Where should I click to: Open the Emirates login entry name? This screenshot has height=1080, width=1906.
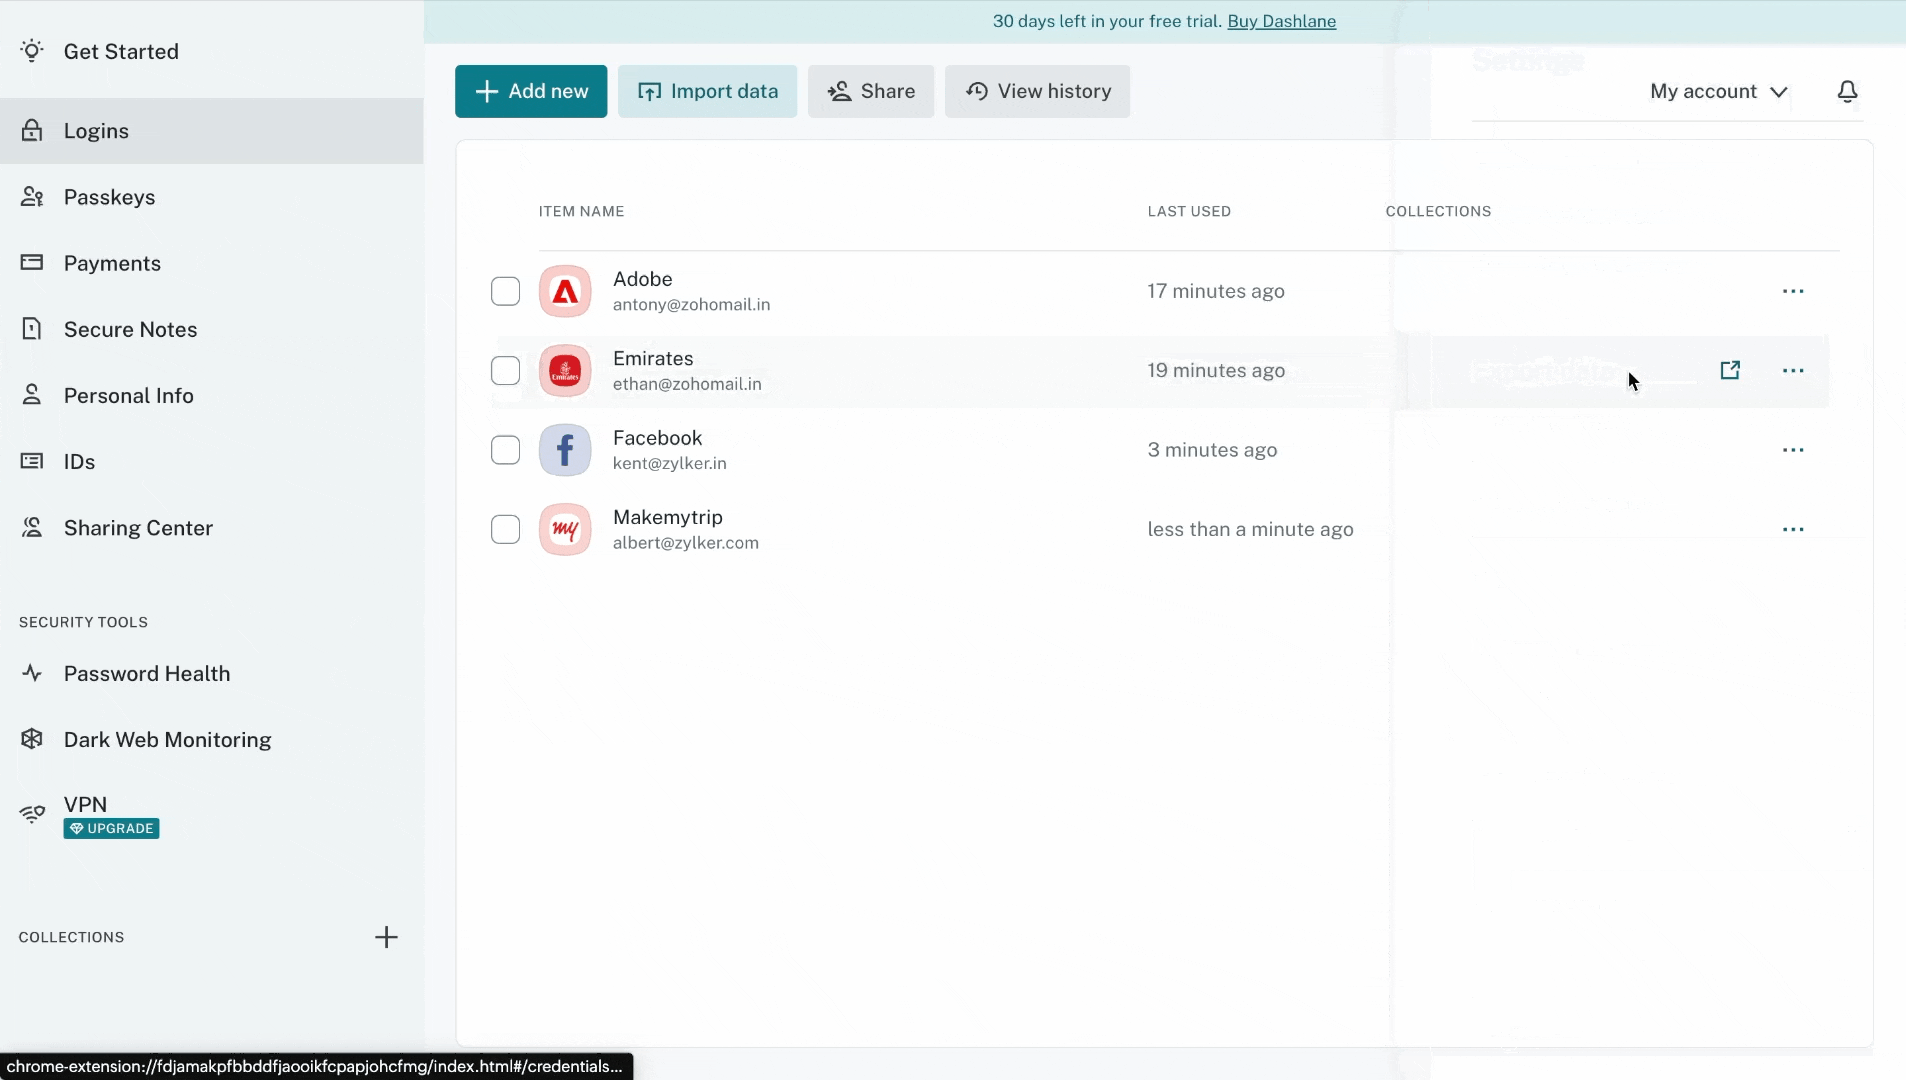click(653, 358)
